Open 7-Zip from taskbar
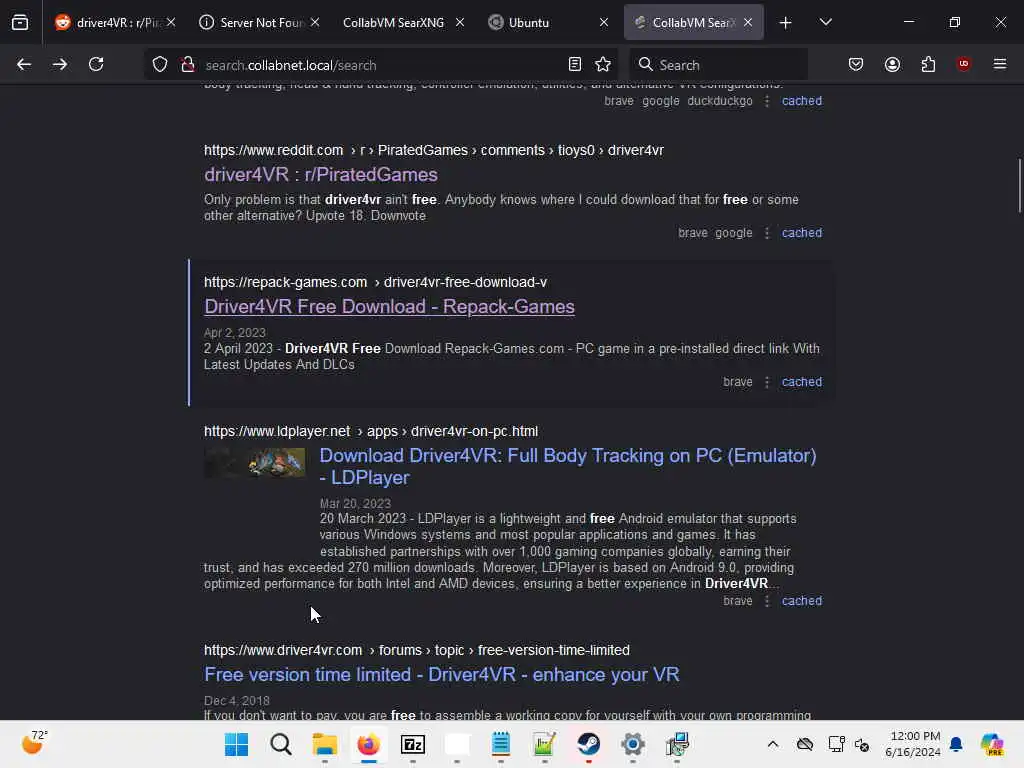 (x=413, y=744)
